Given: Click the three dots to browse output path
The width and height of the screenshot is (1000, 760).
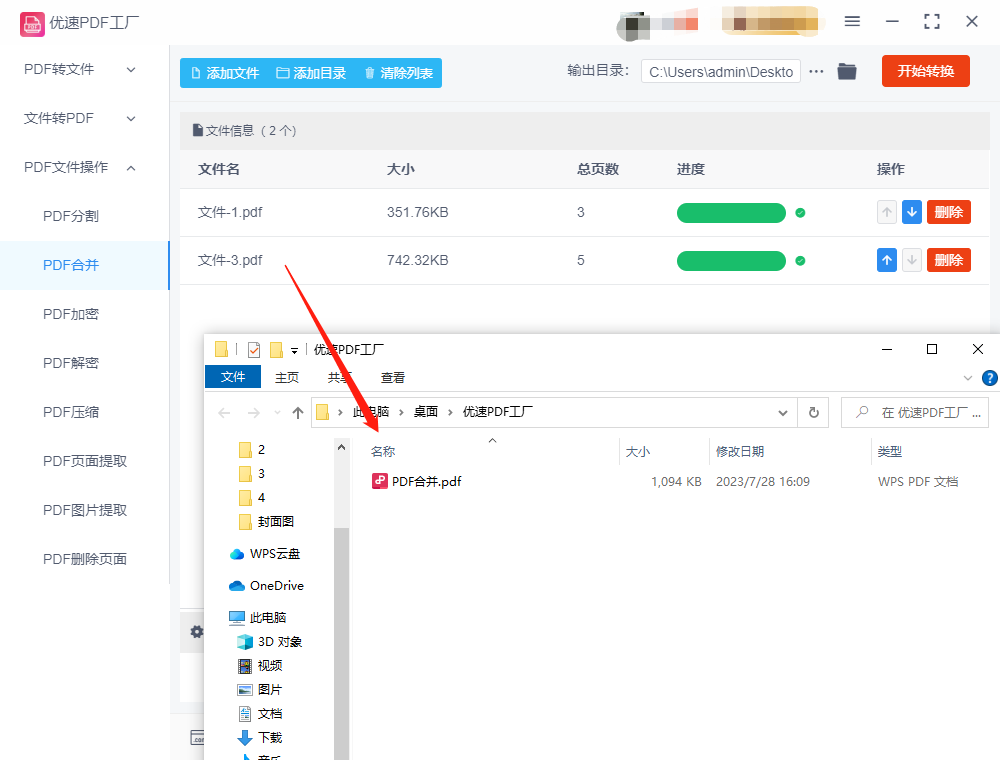Looking at the screenshot, I should 816,71.
